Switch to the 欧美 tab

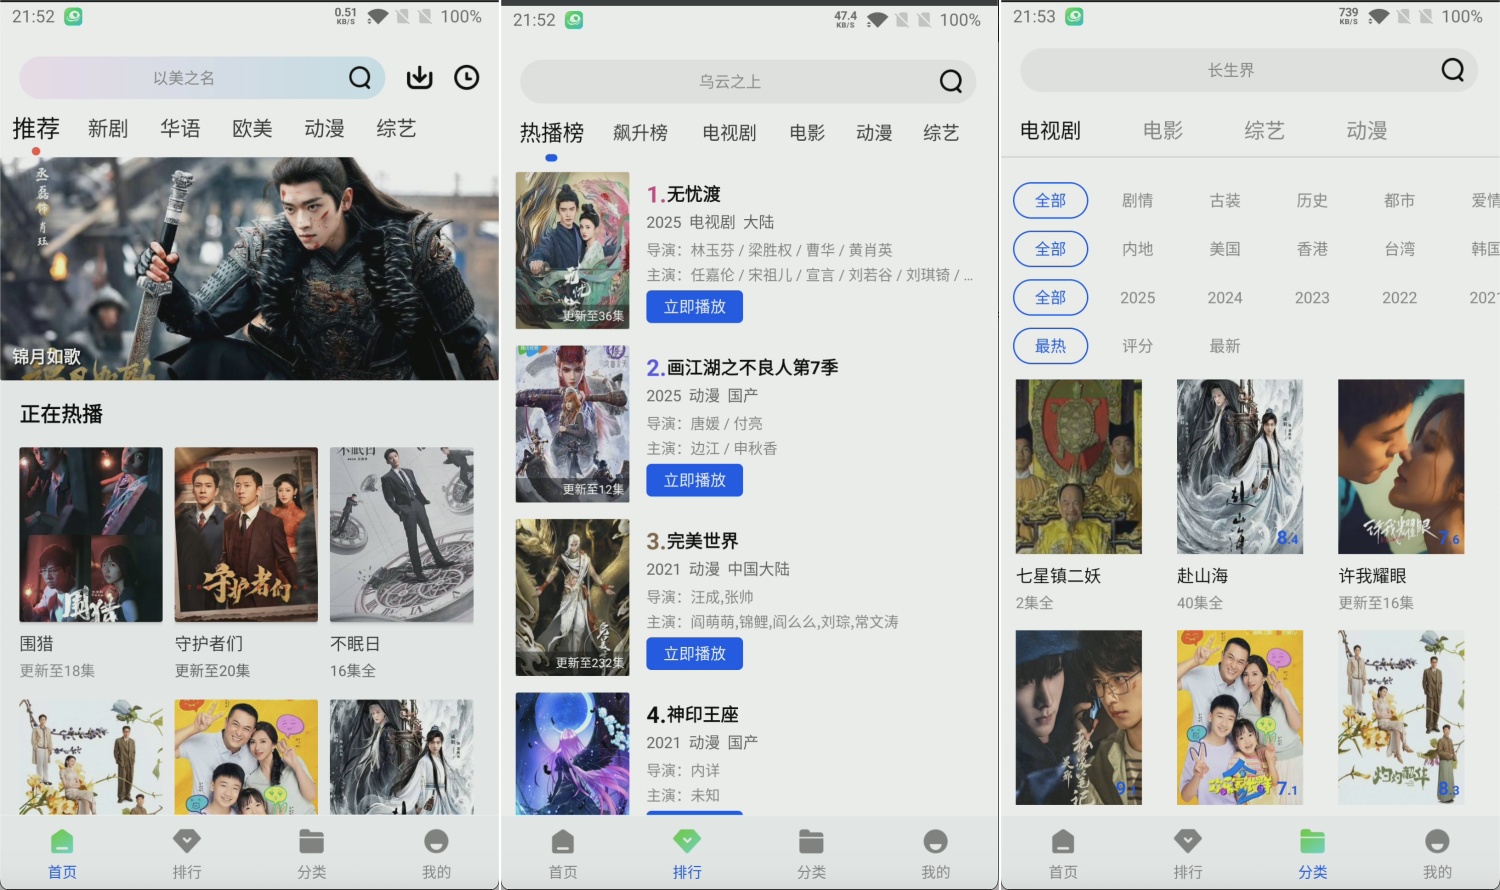252,129
